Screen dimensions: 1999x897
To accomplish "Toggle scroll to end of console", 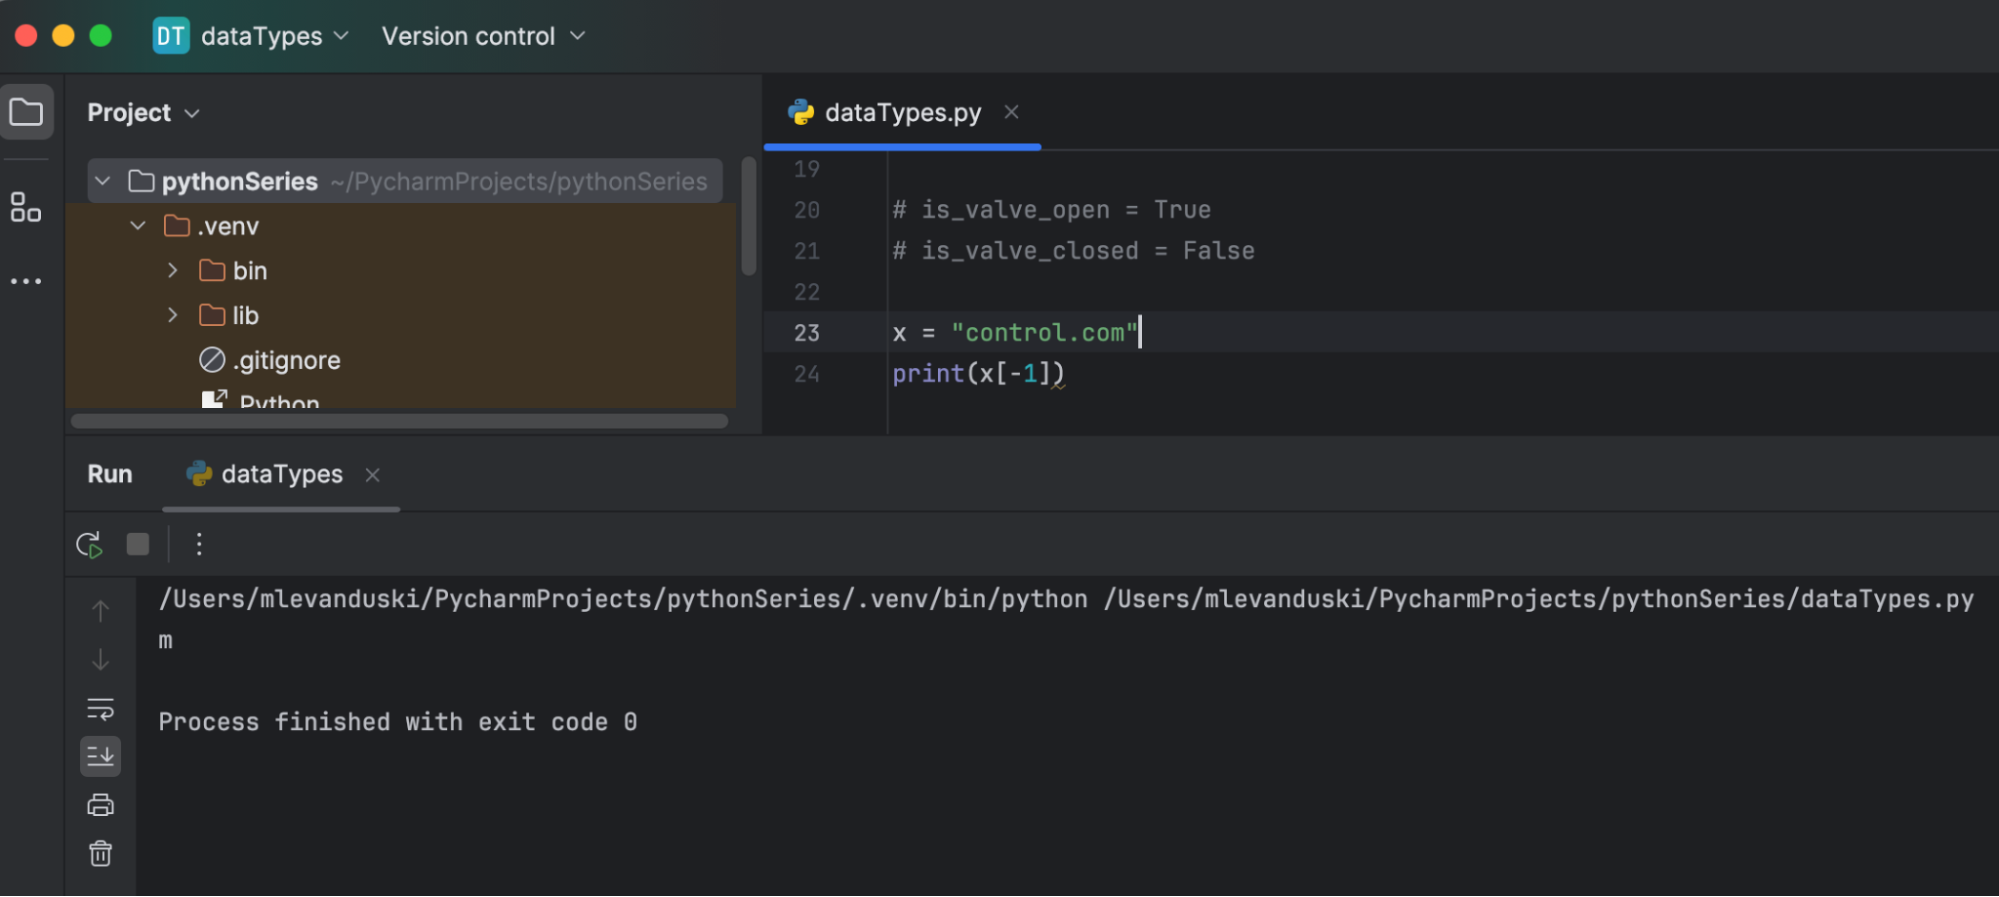I will click(100, 757).
